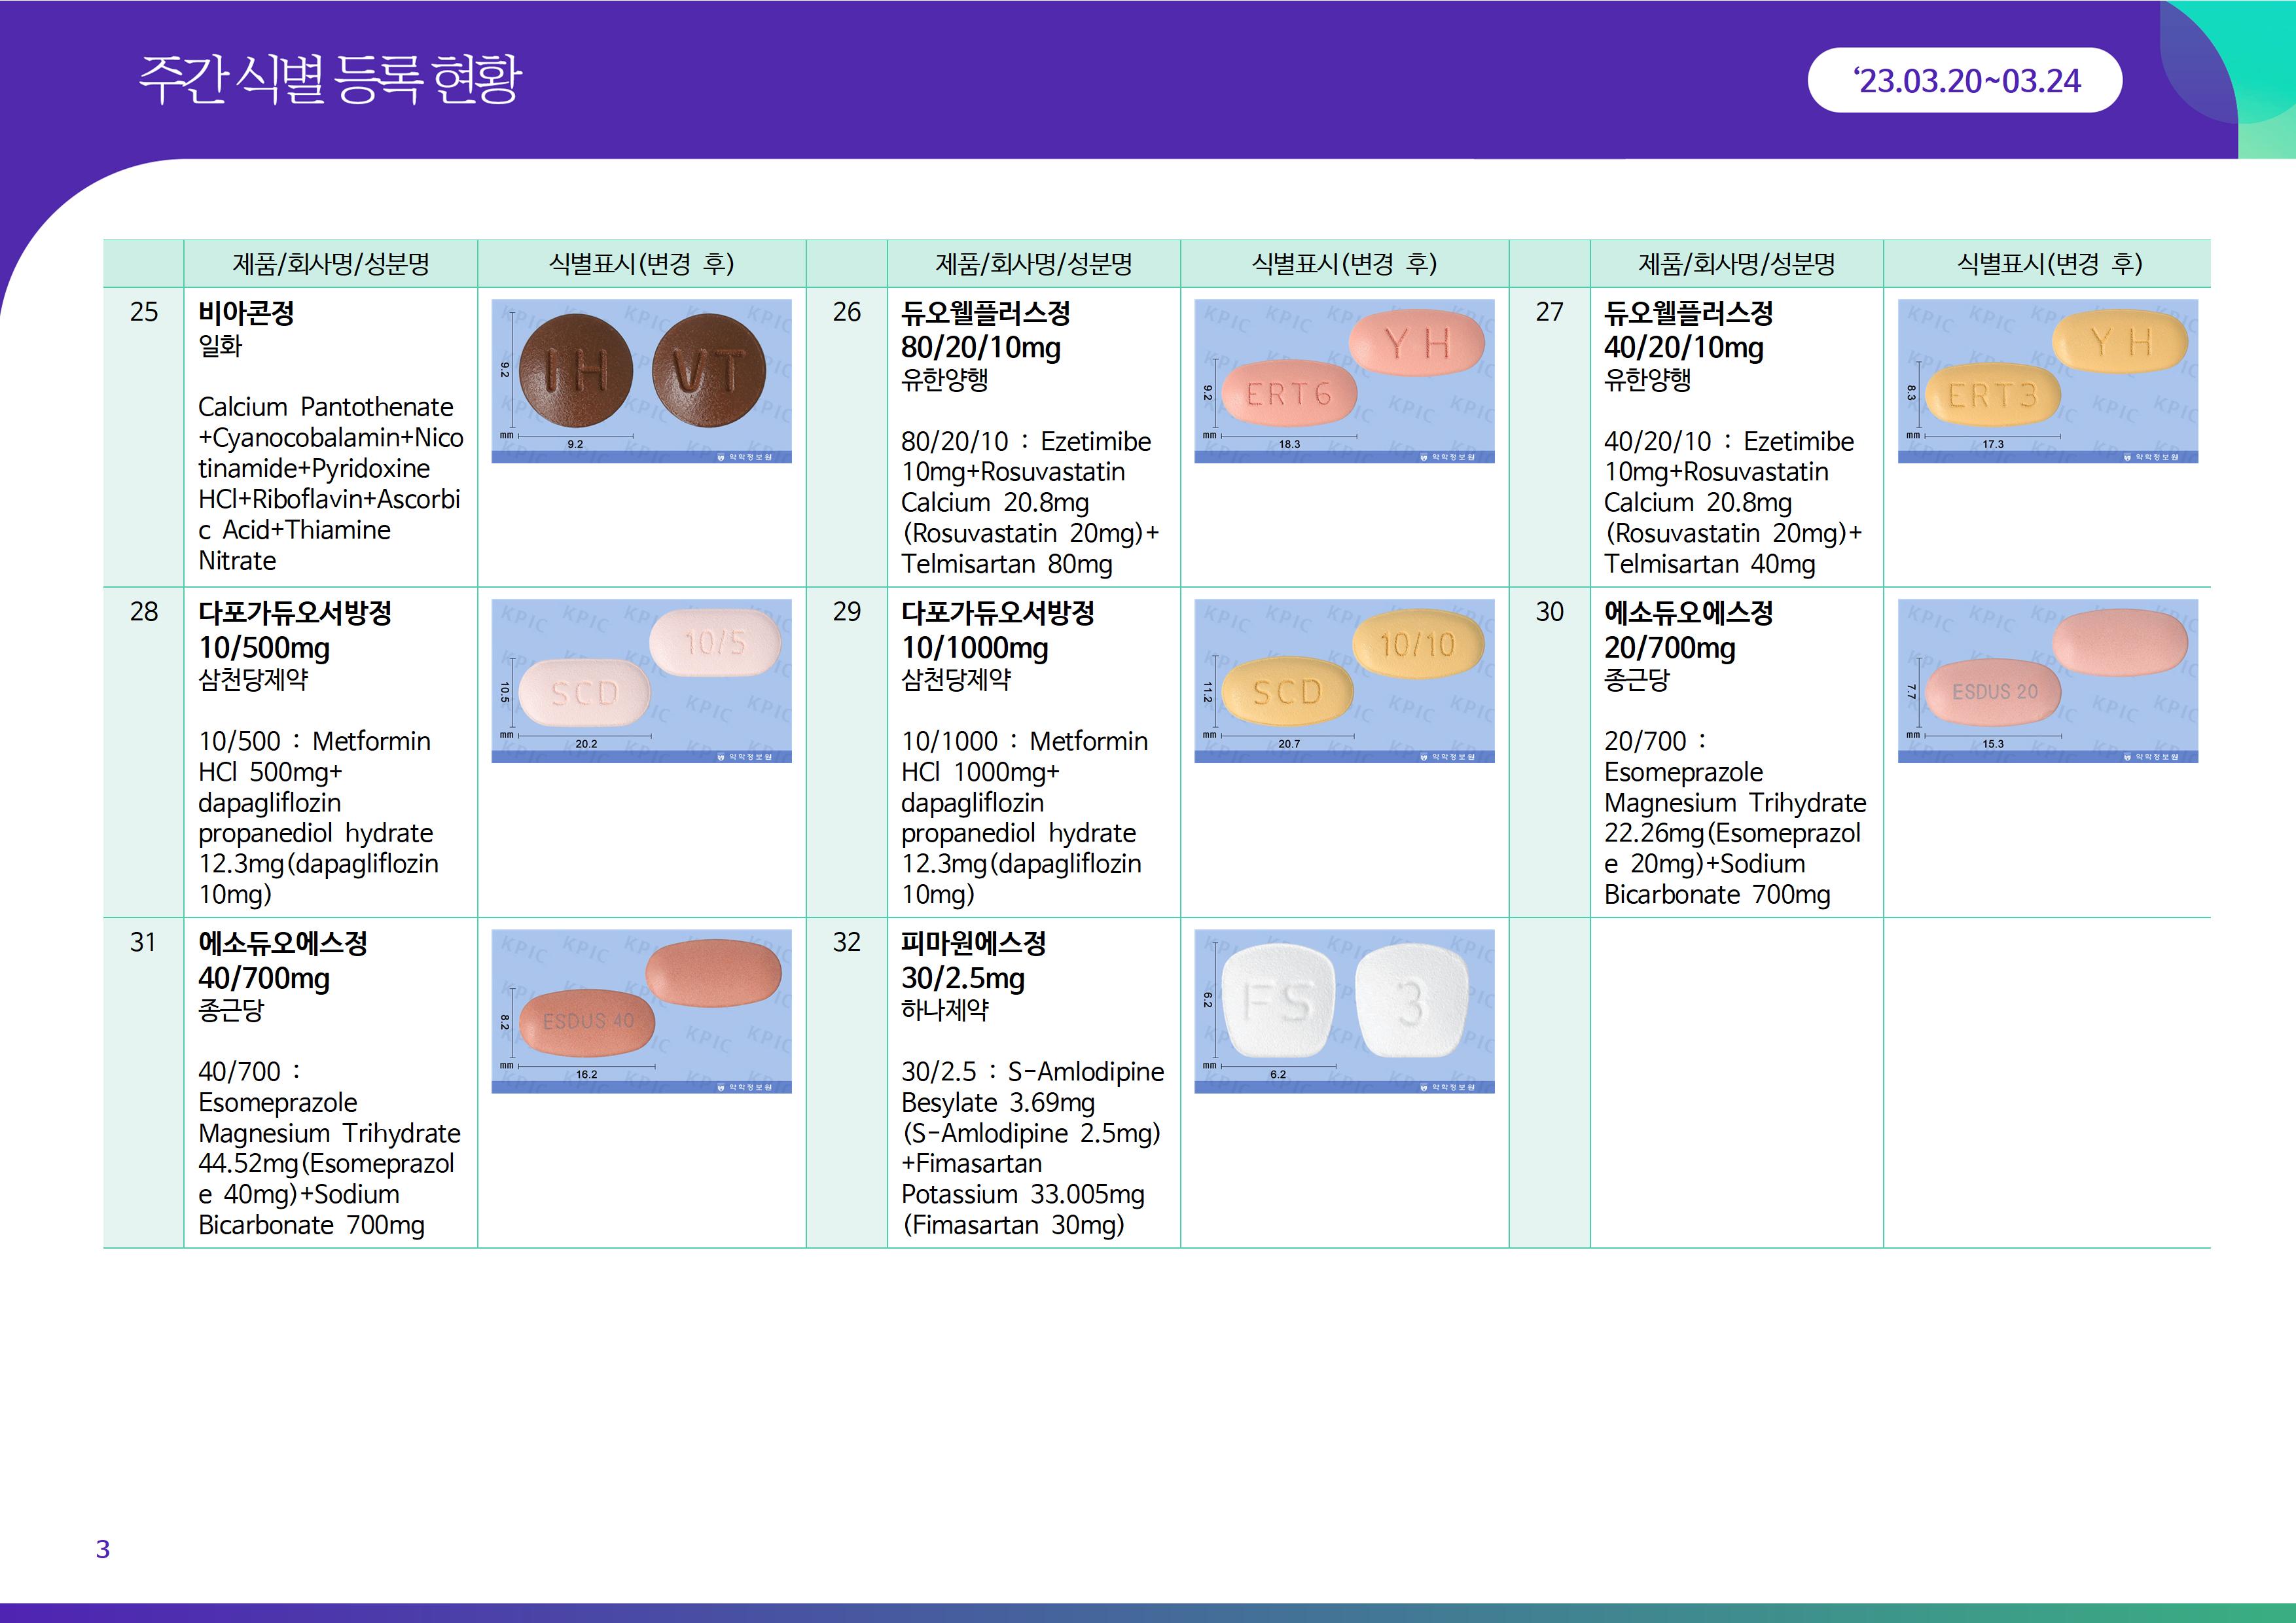Click the white FS tablet image

pyautogui.click(x=1278, y=1001)
